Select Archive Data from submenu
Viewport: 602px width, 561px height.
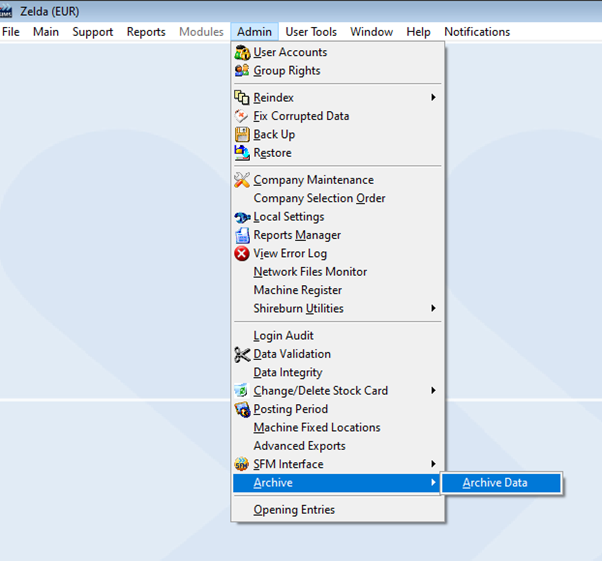pos(501,483)
